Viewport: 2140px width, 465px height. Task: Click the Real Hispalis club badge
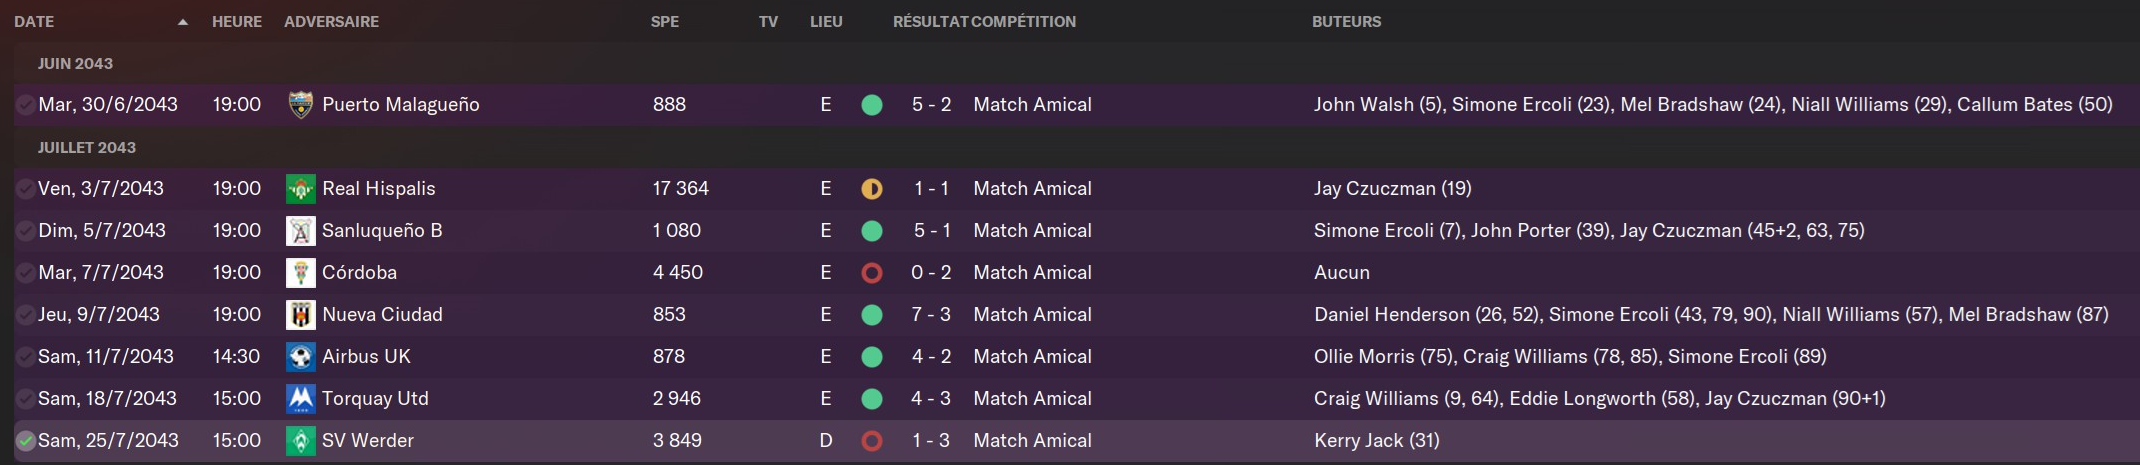[300, 188]
